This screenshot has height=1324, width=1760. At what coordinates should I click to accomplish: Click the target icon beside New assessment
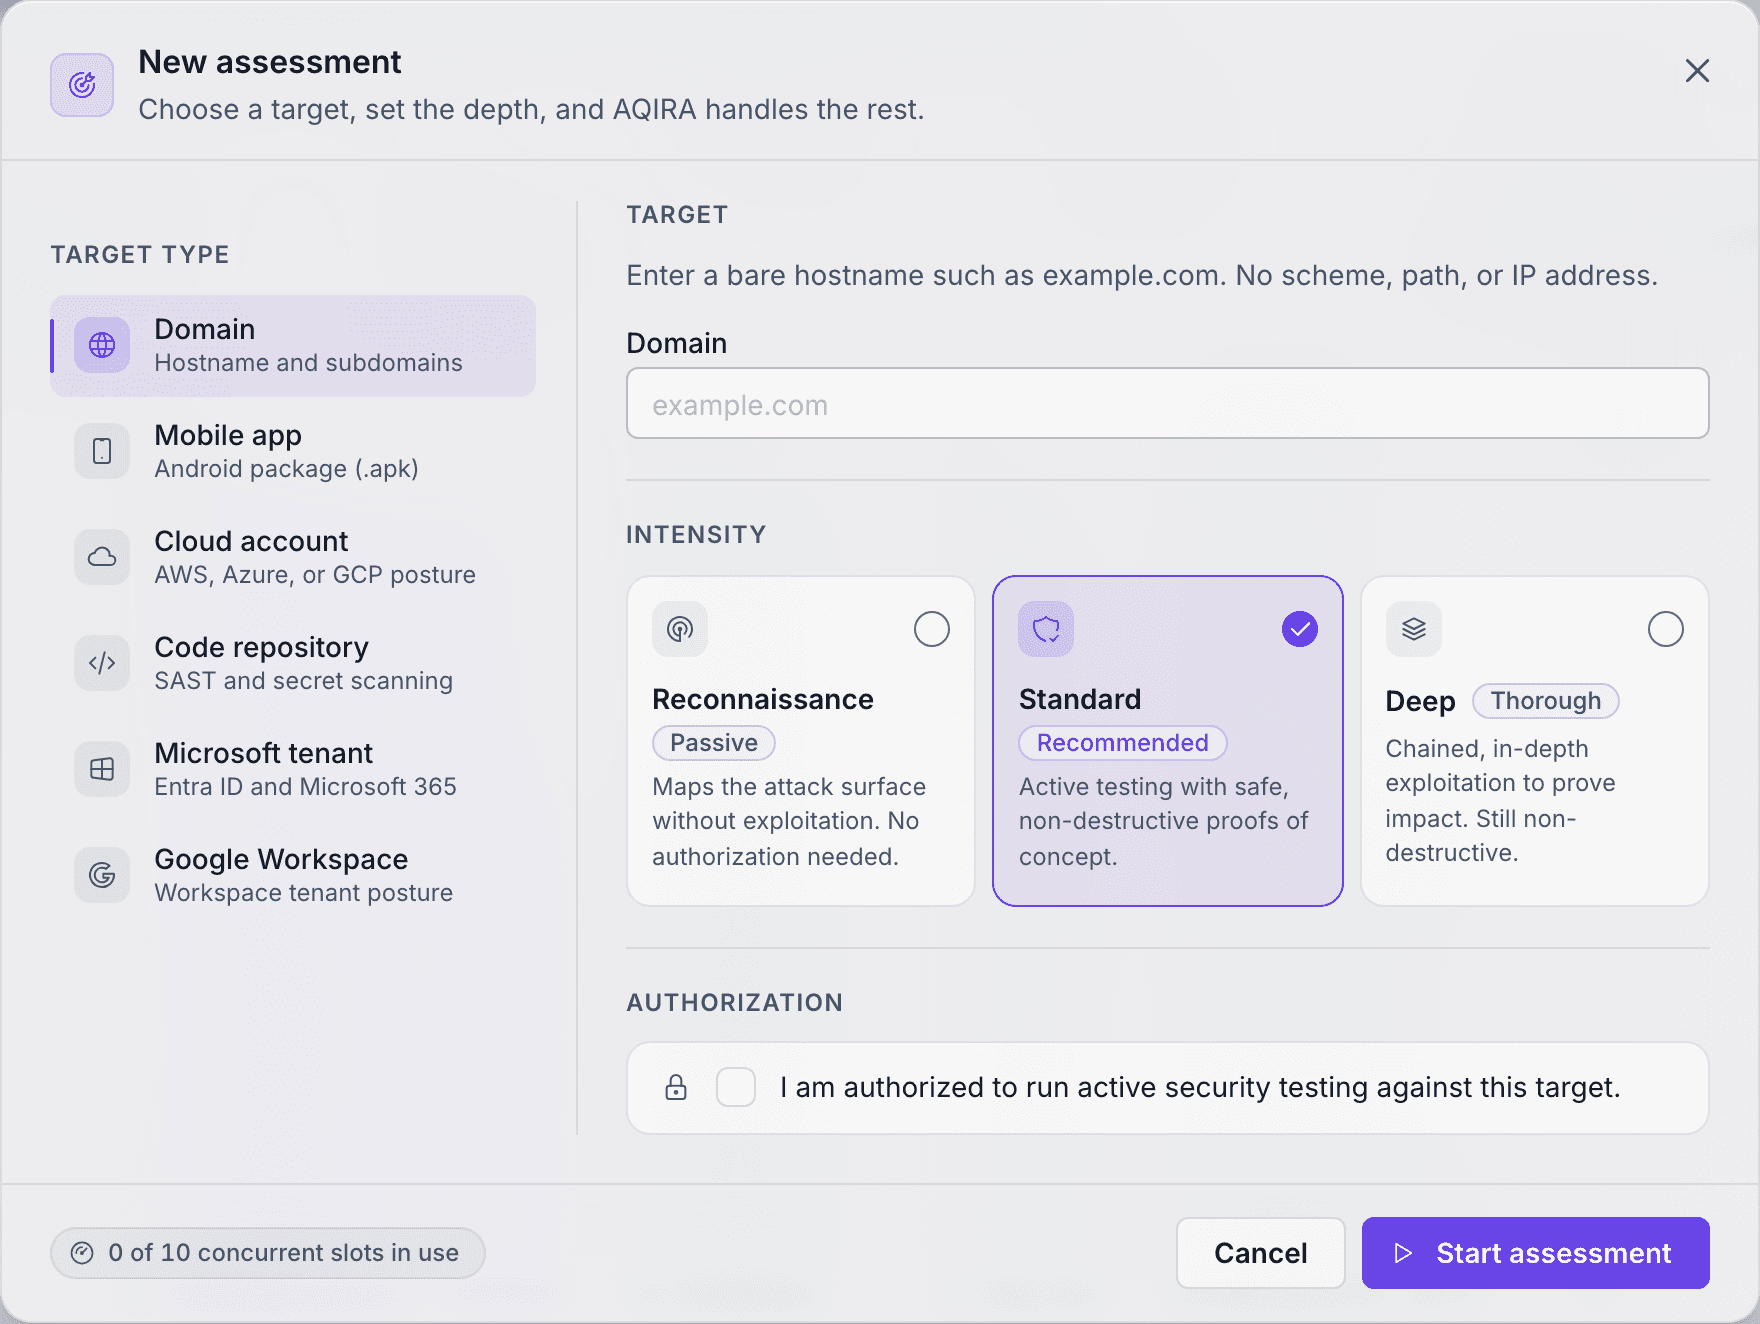(x=82, y=85)
